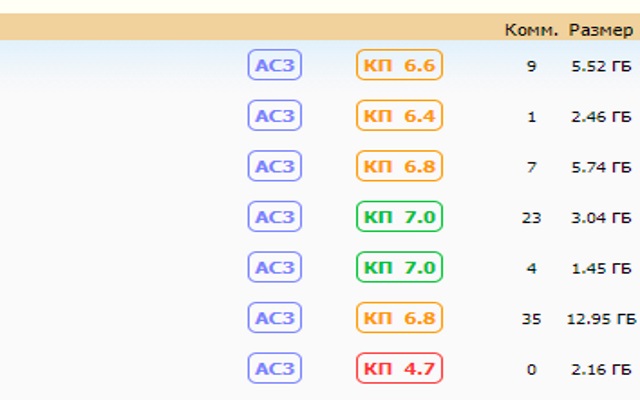Sort by the Комм. column header

(530, 30)
